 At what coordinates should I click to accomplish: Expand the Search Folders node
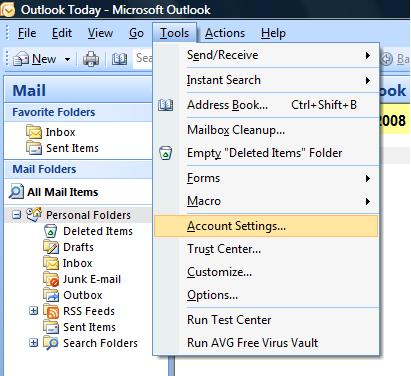(x=33, y=342)
